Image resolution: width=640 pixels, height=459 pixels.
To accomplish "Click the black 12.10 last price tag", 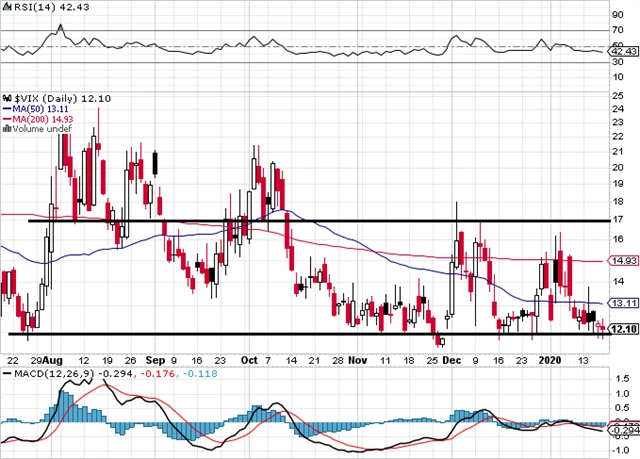I will 623,328.
